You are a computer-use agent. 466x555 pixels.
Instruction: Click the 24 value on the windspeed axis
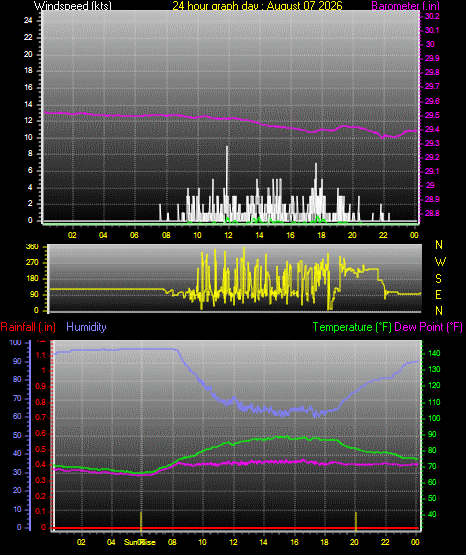click(28, 21)
